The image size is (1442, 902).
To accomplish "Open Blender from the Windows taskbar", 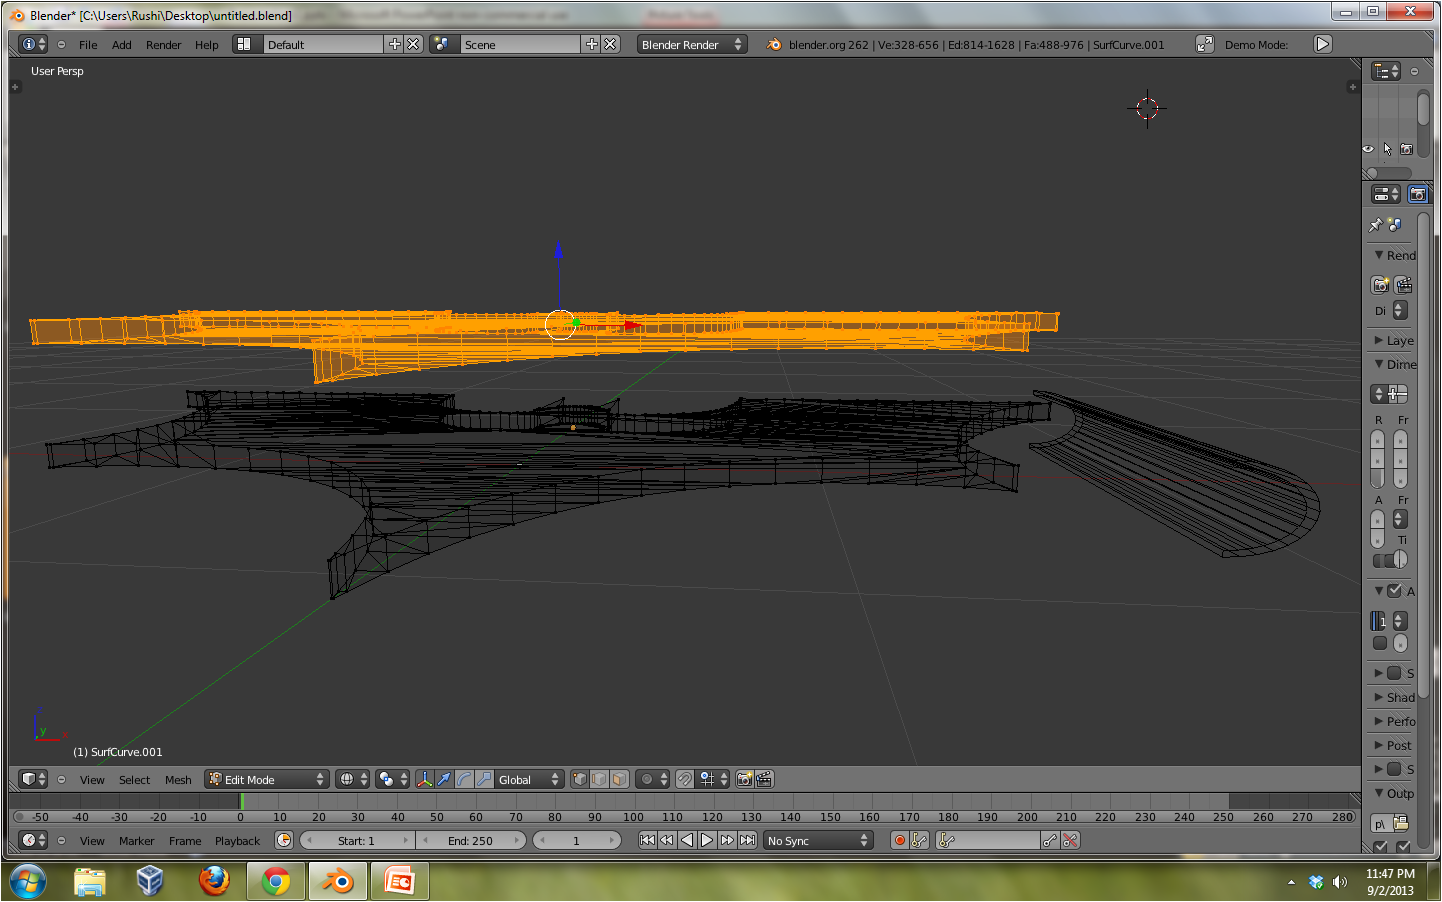I will 337,881.
